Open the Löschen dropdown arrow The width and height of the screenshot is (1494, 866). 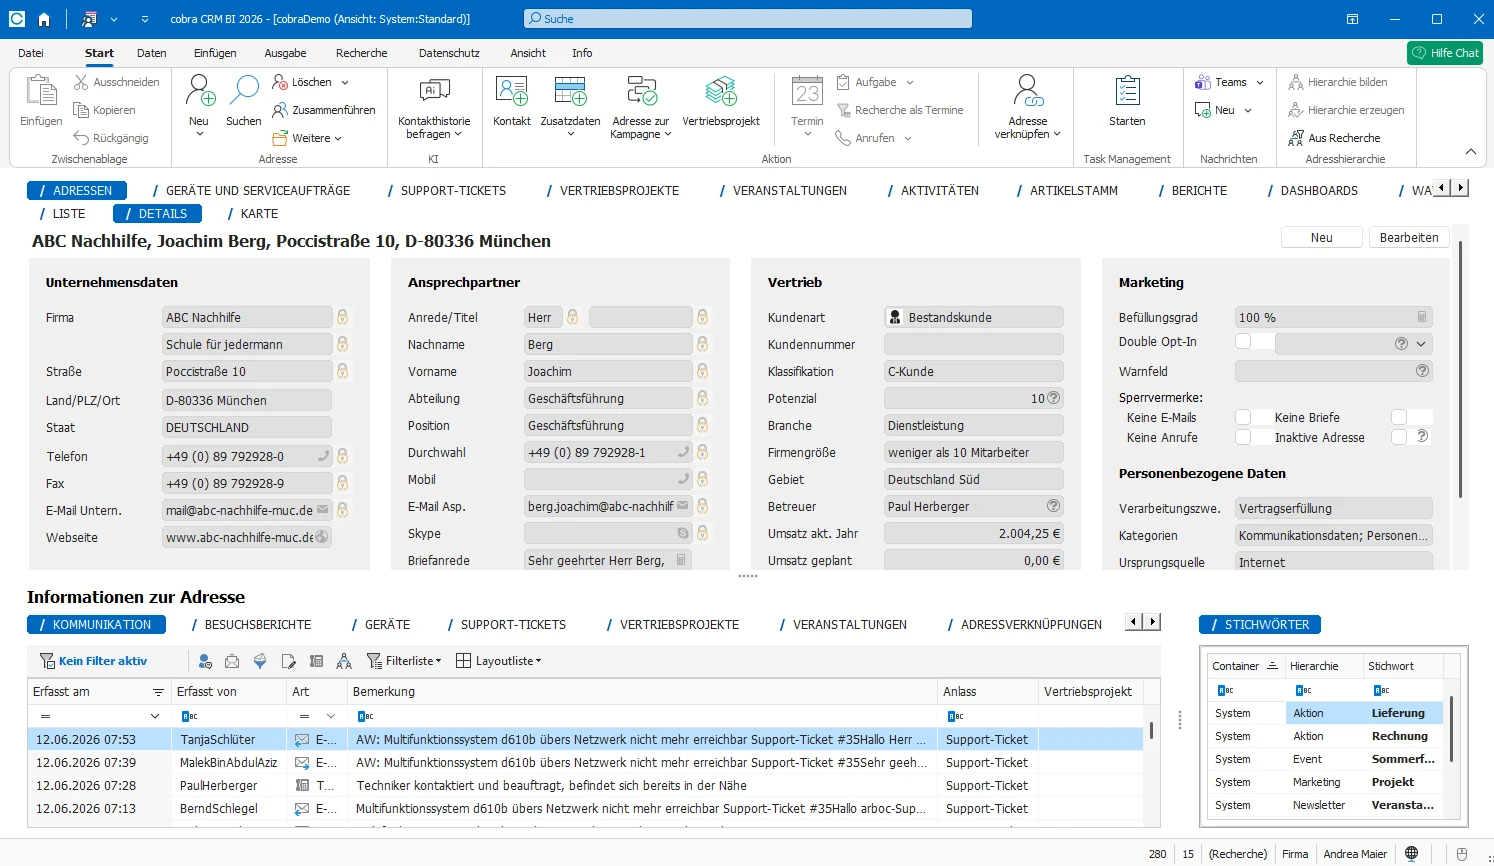pyautogui.click(x=345, y=82)
